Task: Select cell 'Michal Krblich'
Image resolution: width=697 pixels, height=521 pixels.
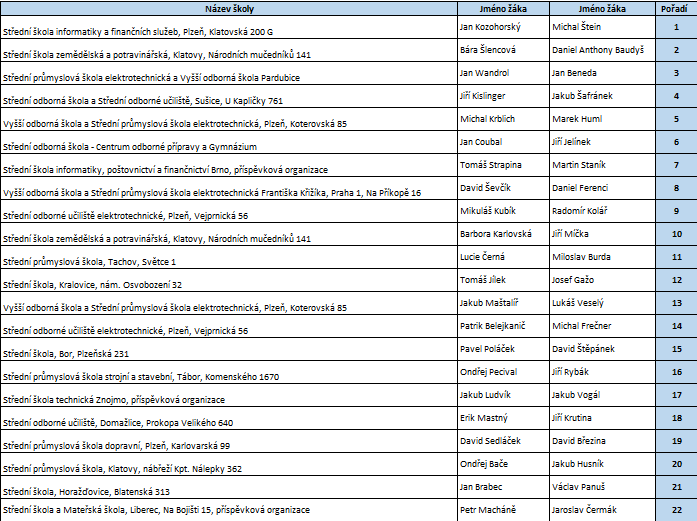Action: [x=504, y=119]
